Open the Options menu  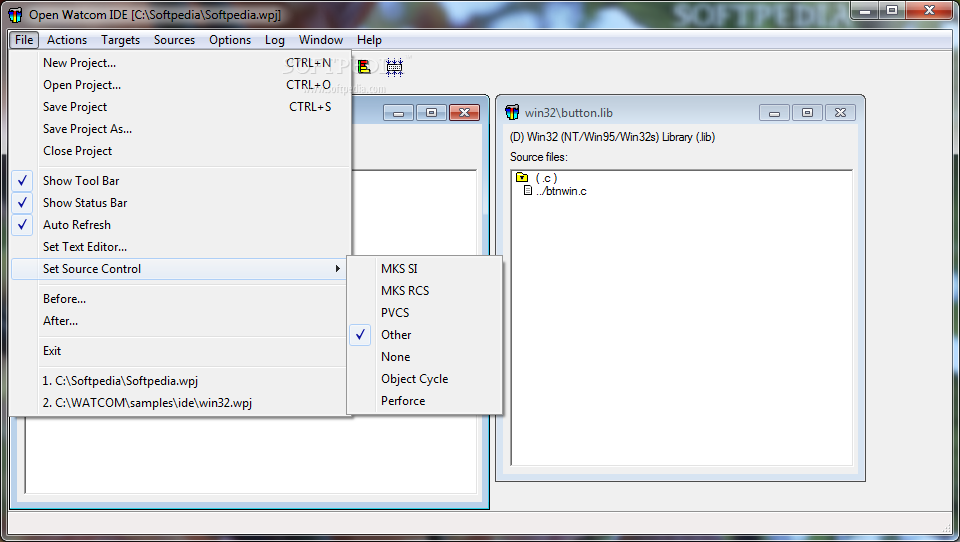(230, 40)
